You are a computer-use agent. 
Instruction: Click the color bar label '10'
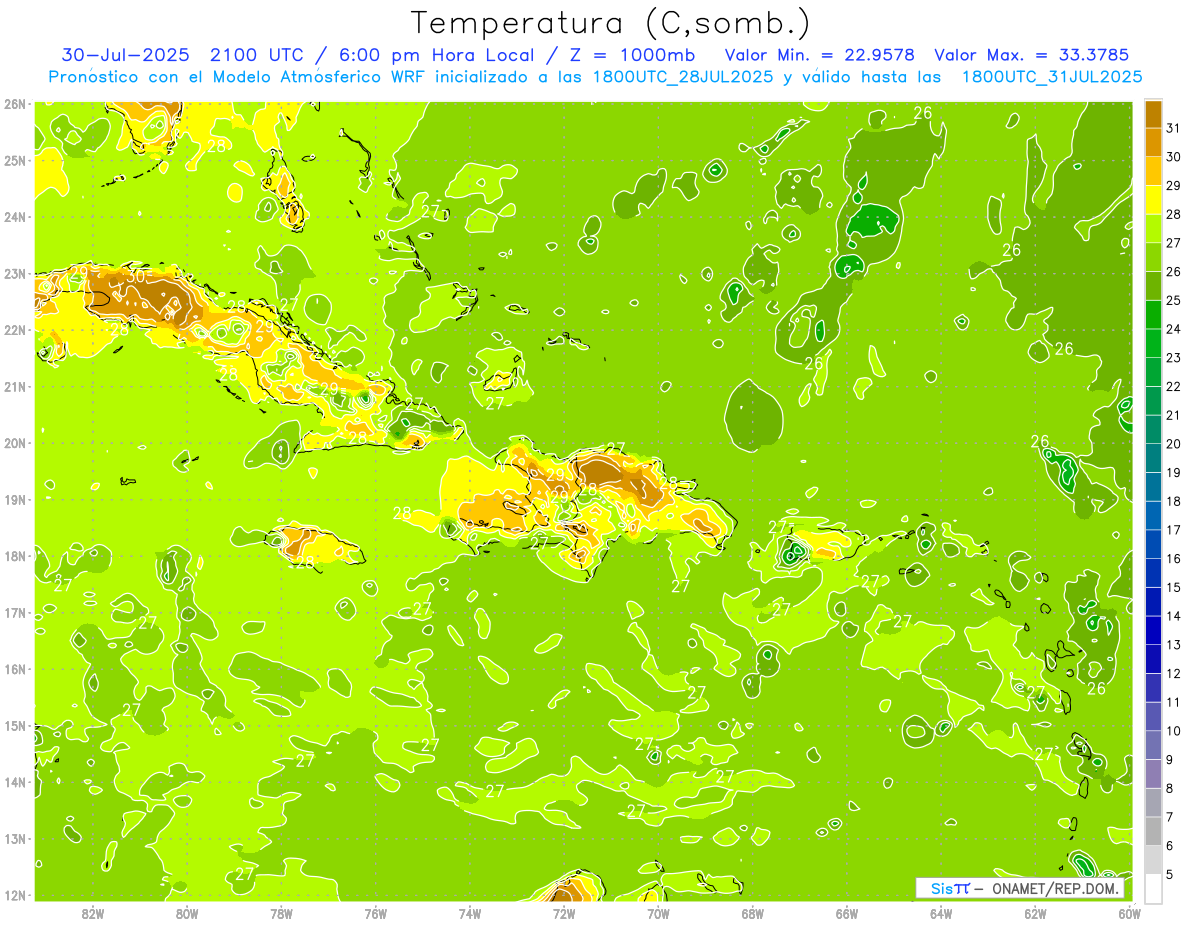tap(1173, 731)
